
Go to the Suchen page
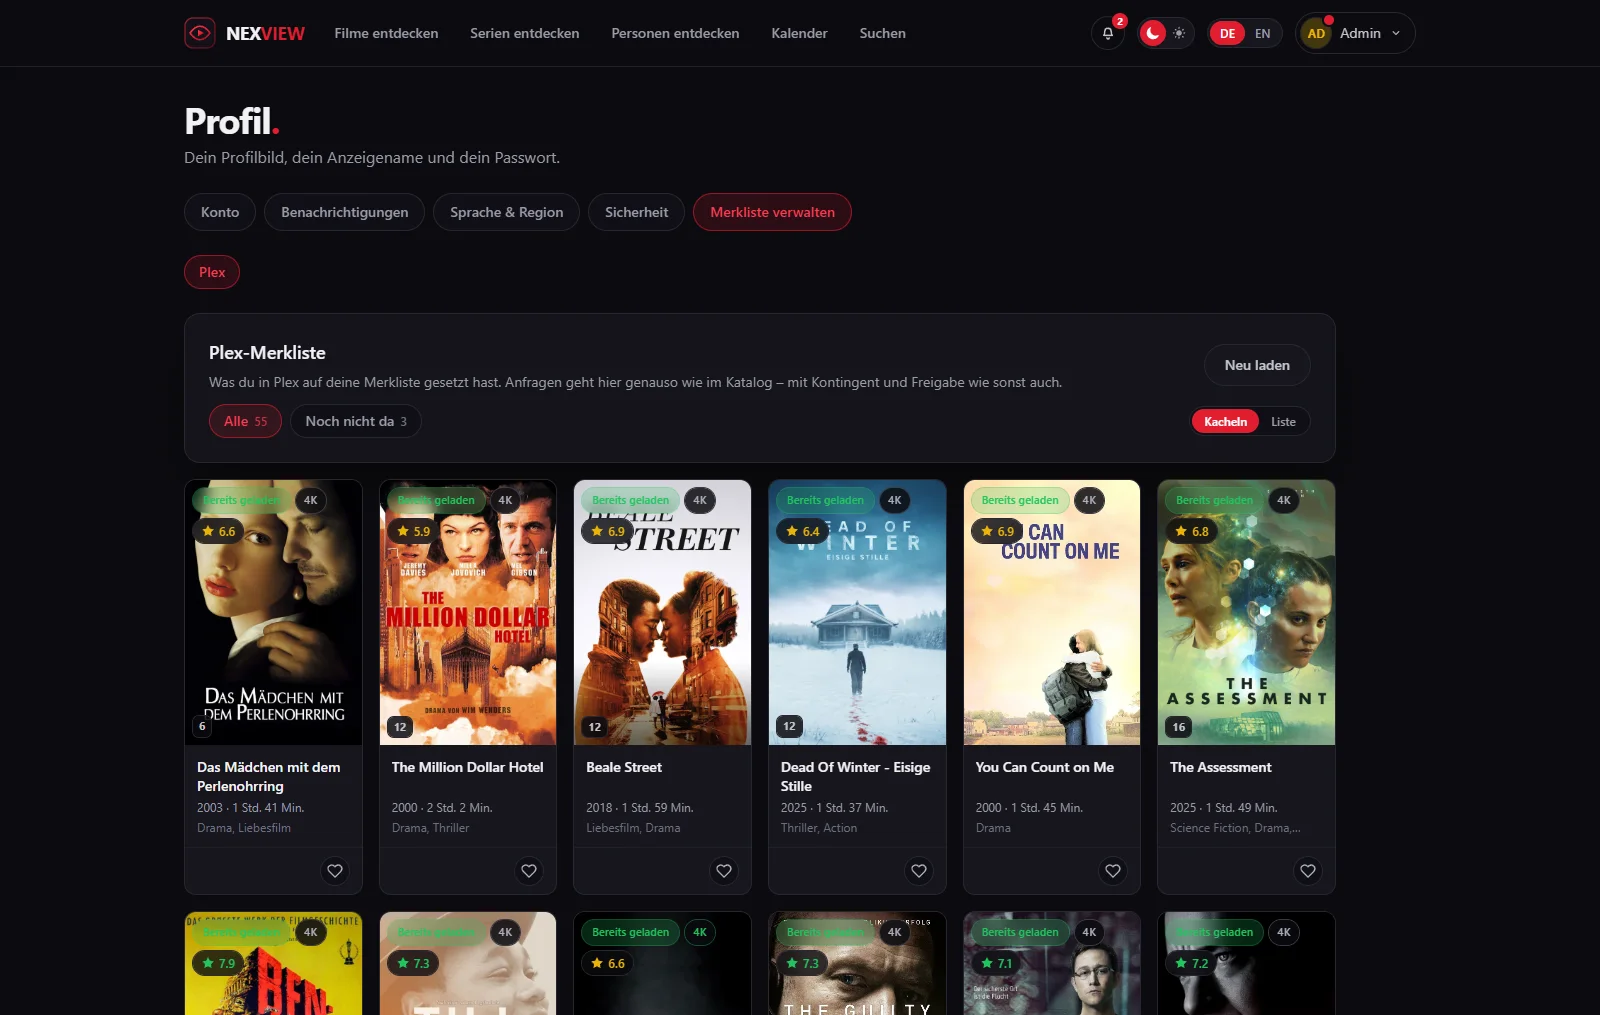pyautogui.click(x=882, y=33)
